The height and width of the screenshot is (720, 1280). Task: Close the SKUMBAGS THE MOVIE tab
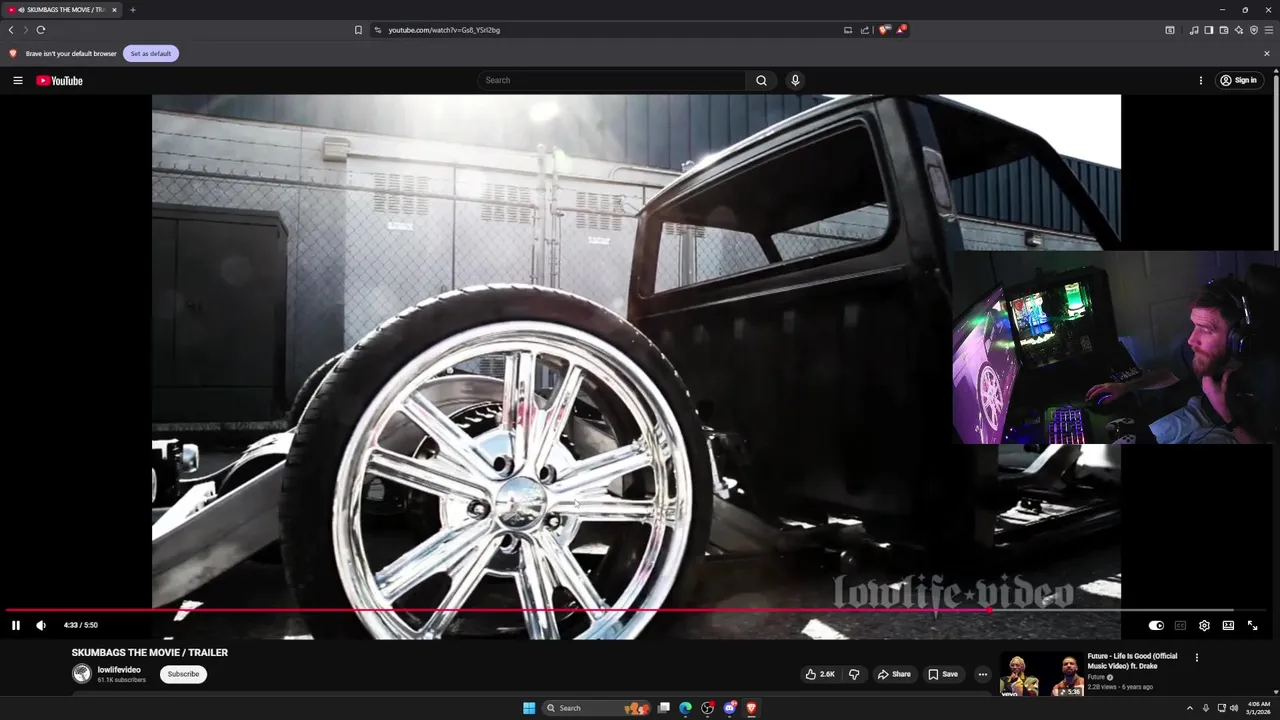point(114,10)
